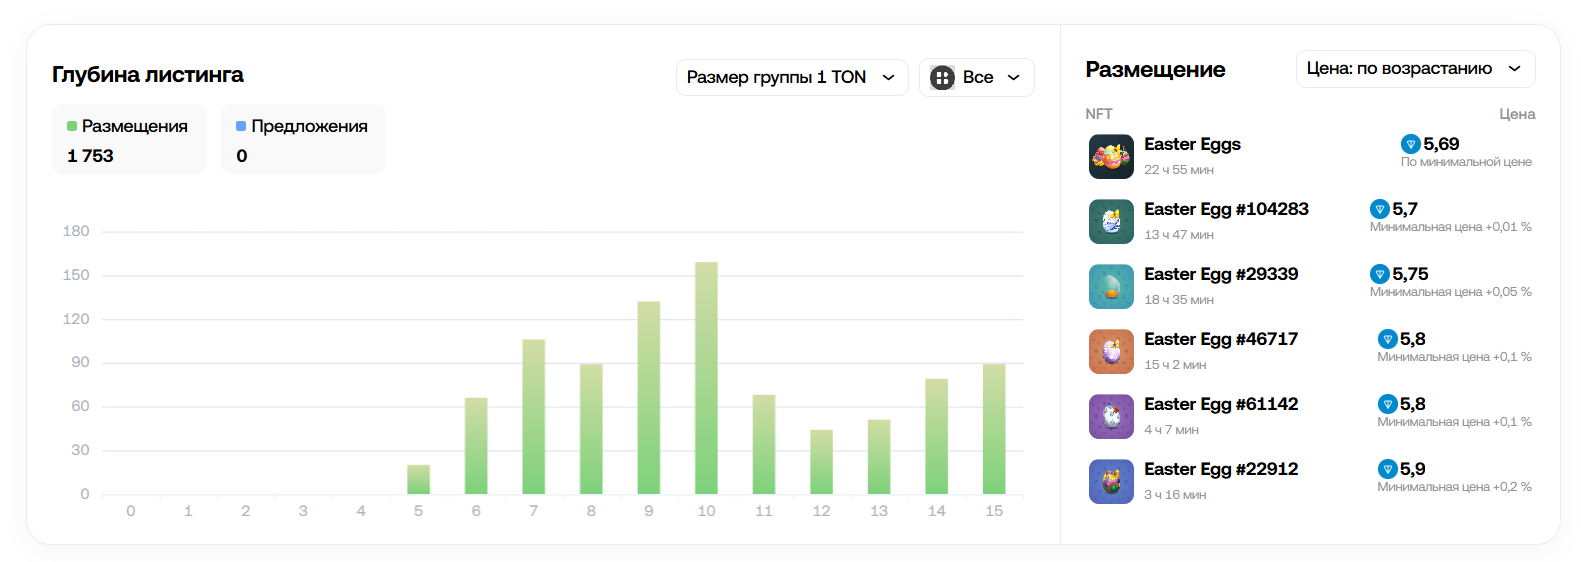1581x562 pixels.
Task: Click TON coin icon beside 5,69 price
Action: 1411,144
